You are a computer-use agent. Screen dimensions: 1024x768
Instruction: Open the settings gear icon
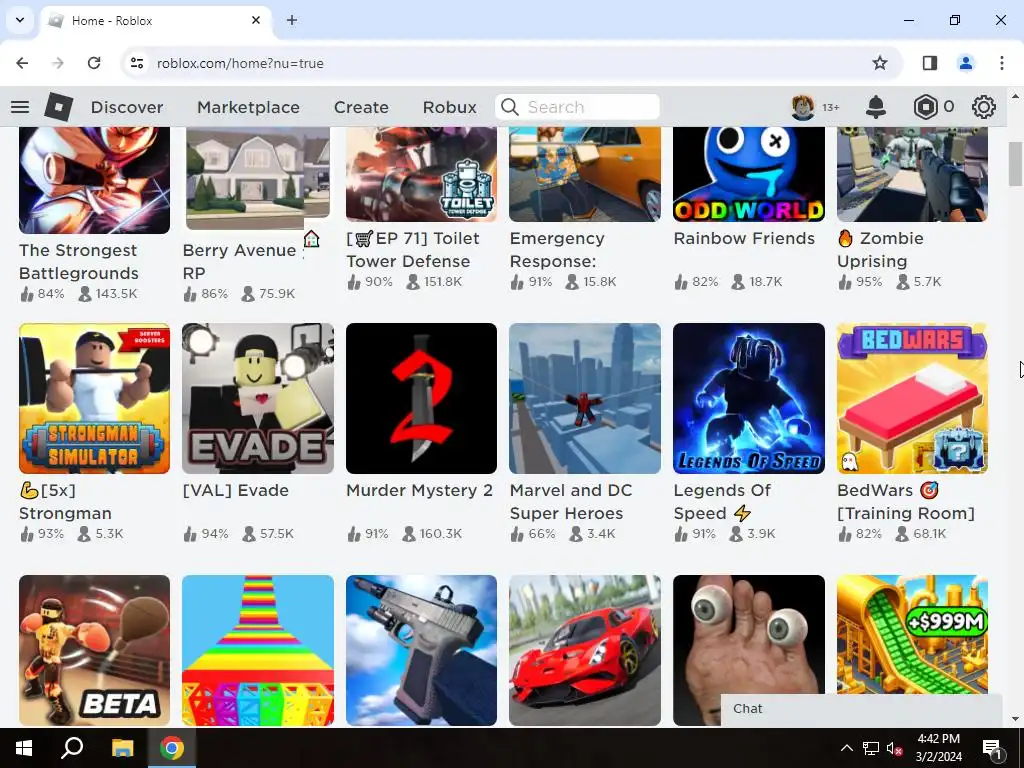(x=984, y=106)
